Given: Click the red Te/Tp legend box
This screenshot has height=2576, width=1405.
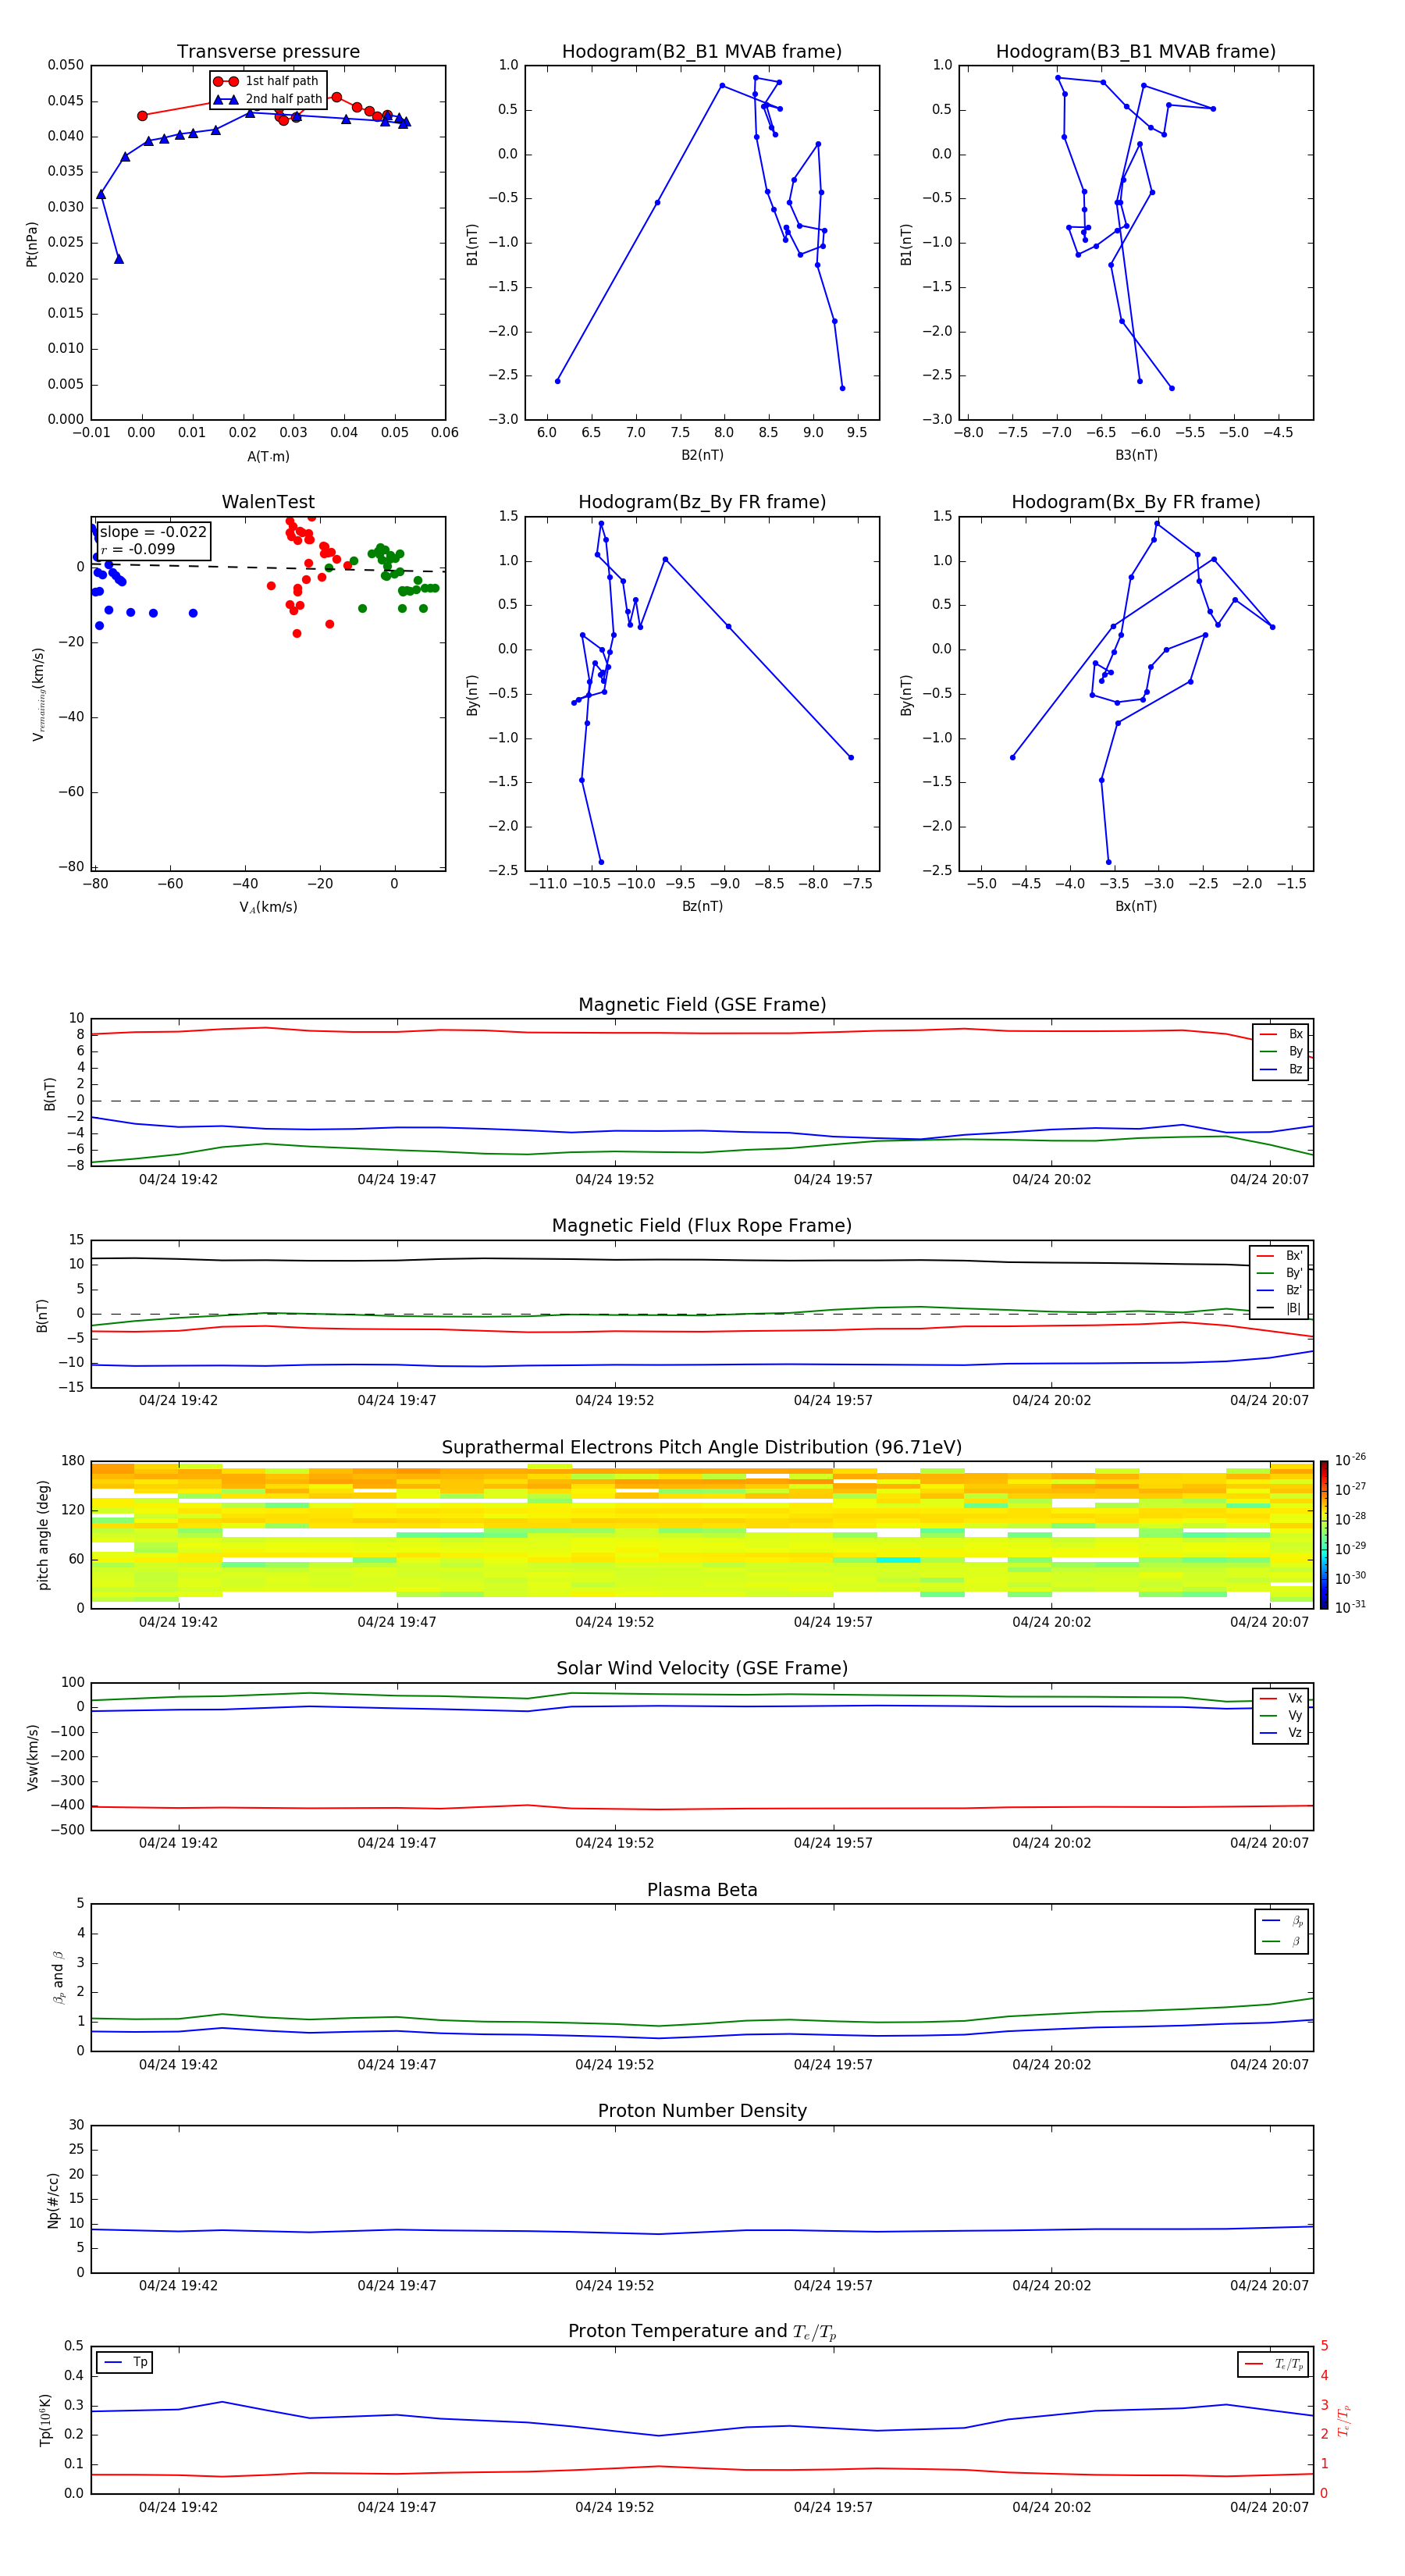Looking at the screenshot, I should pos(1273,2364).
